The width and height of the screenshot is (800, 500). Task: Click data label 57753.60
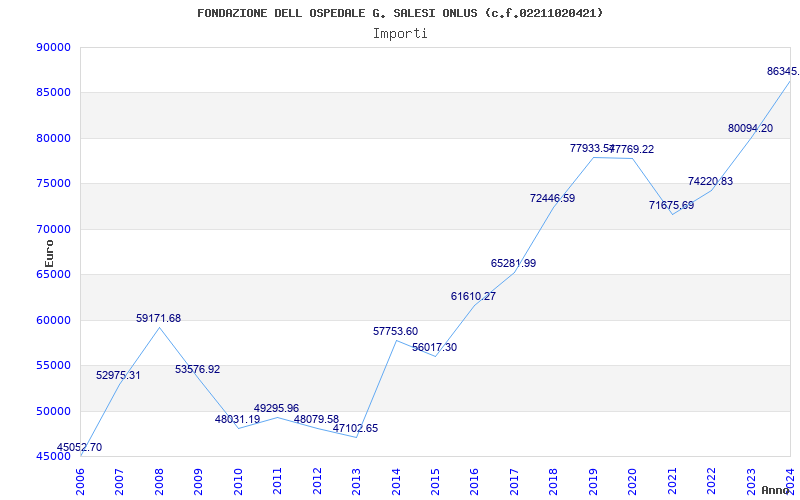click(395, 332)
